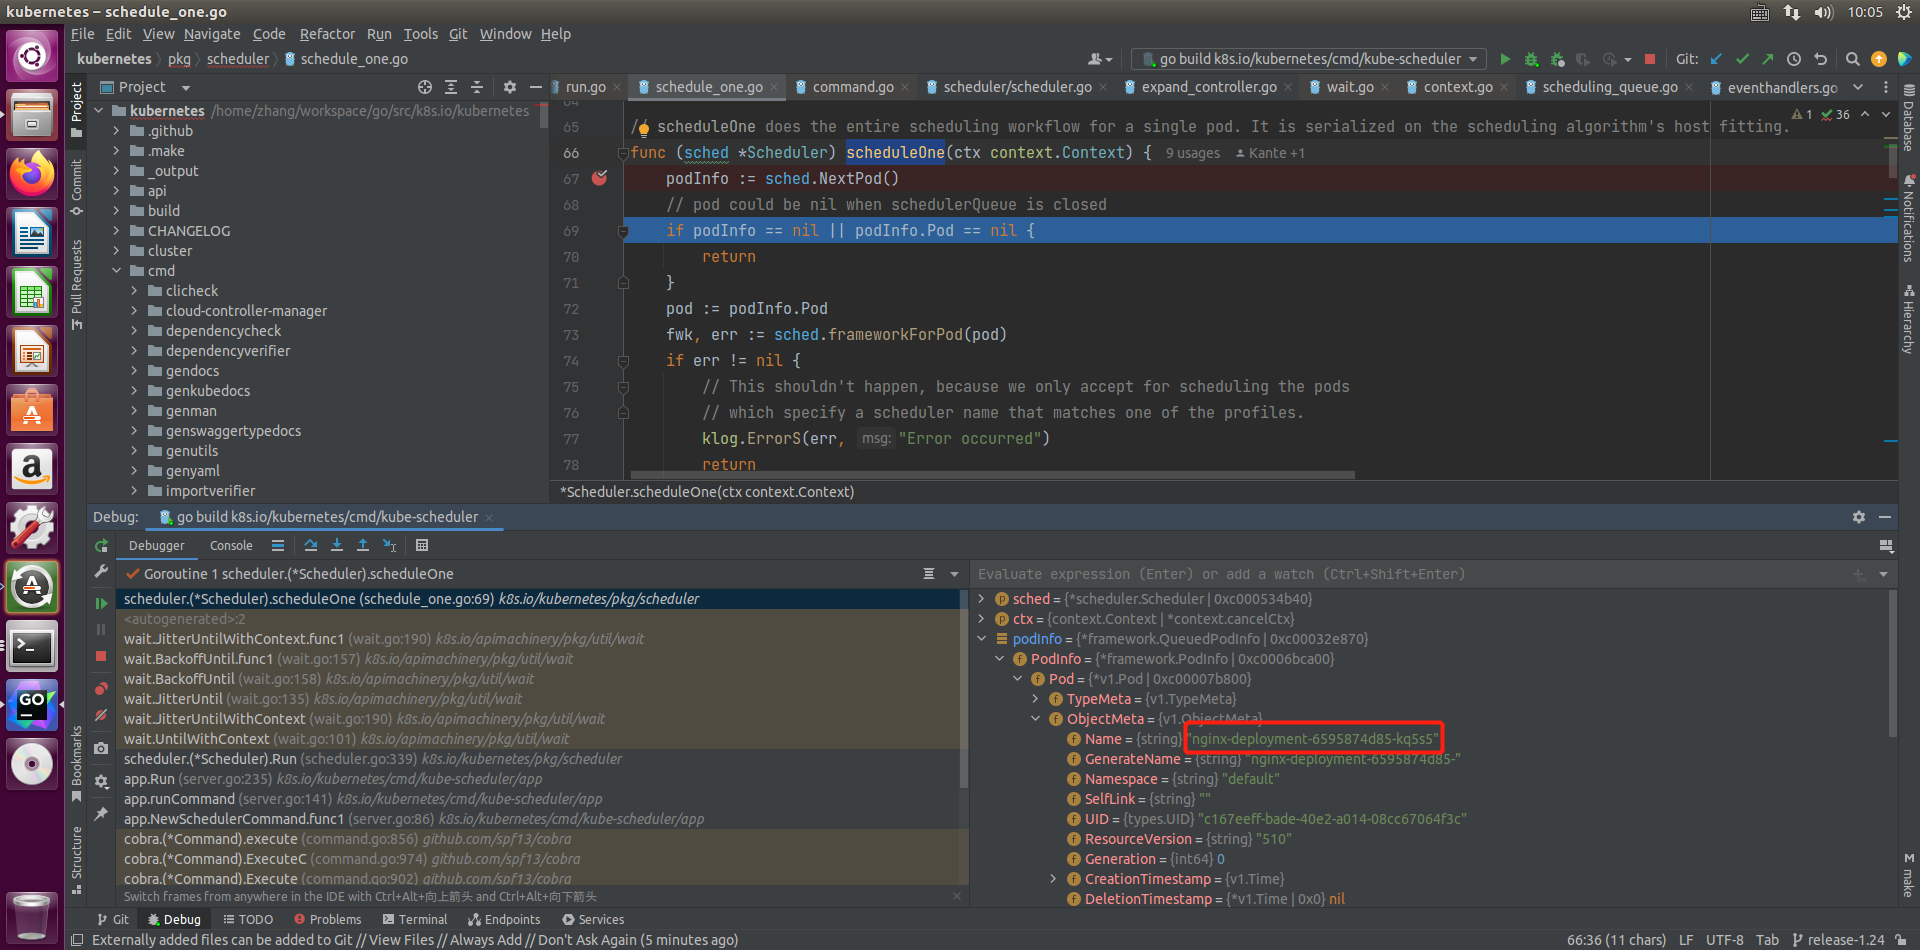
Task: Click the Step Over debugger icon
Action: (311, 545)
